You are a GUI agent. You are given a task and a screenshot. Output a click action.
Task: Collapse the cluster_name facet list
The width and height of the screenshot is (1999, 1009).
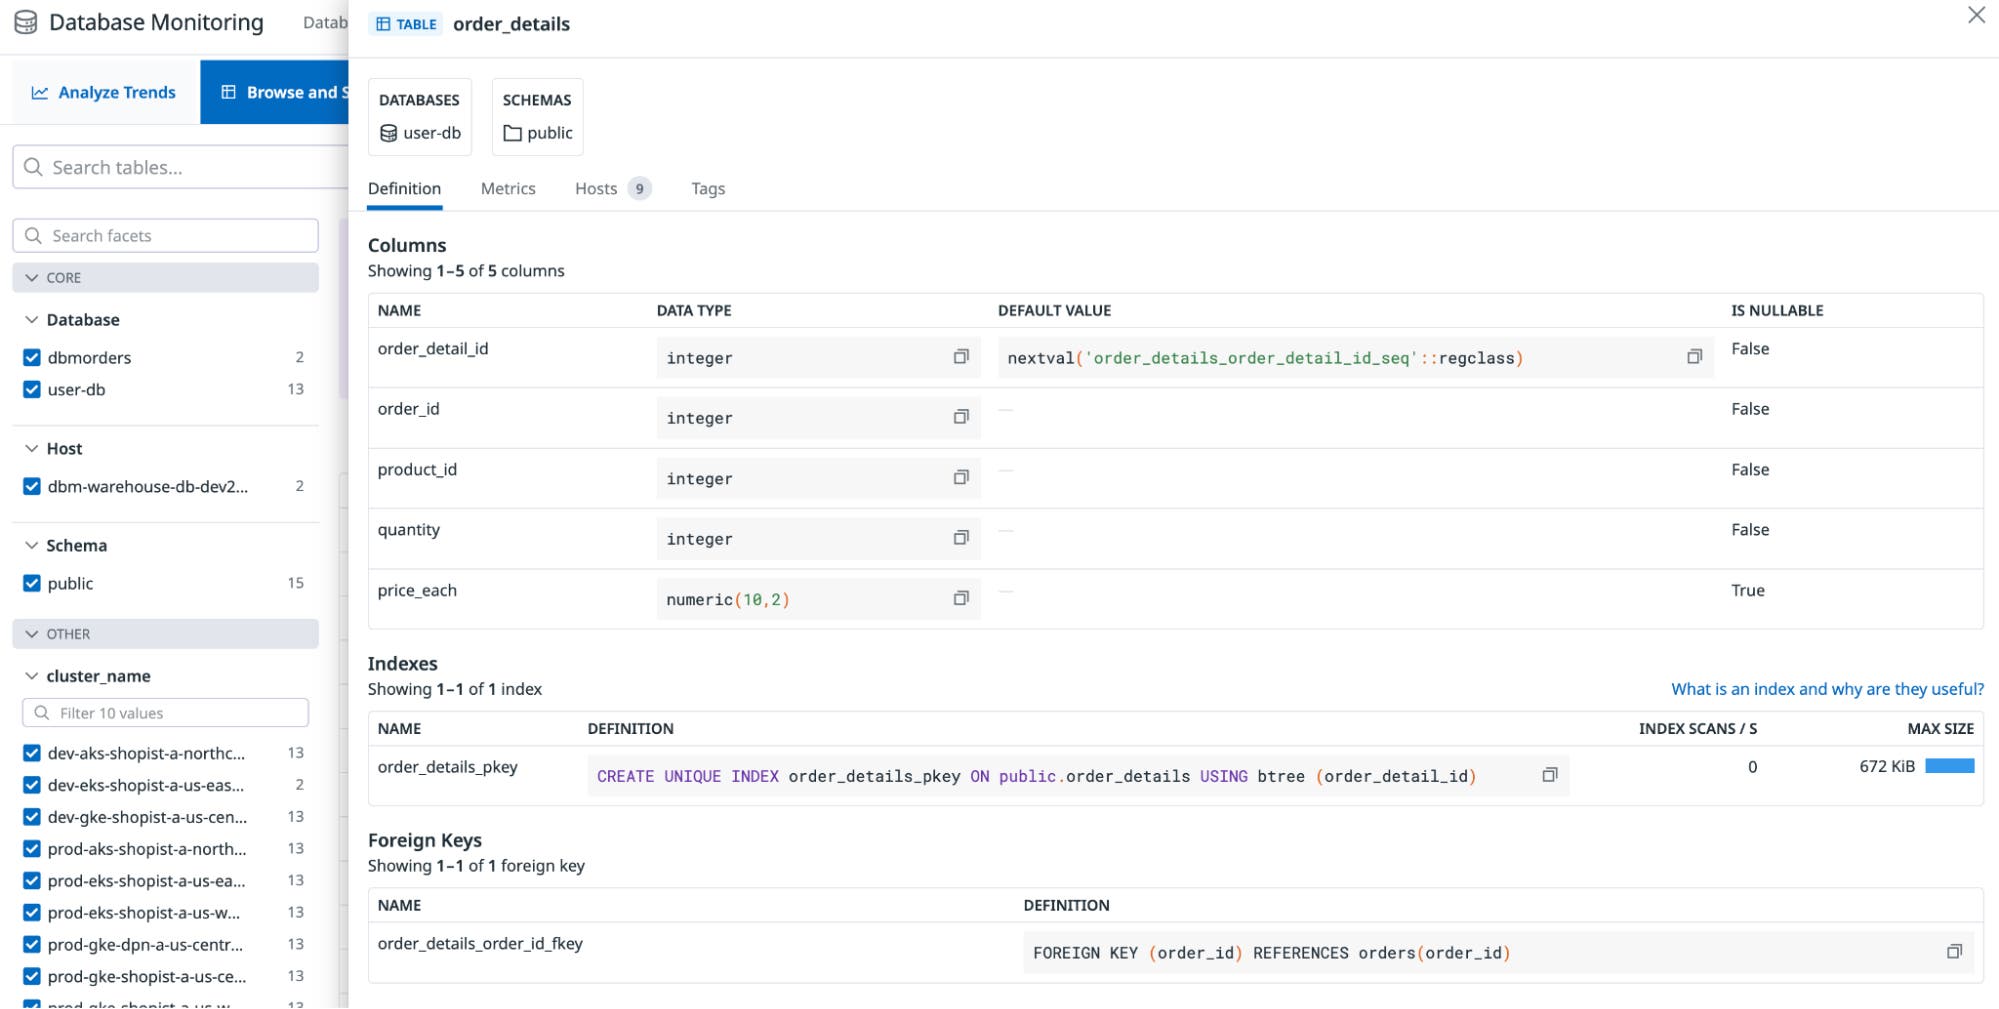[29, 675]
